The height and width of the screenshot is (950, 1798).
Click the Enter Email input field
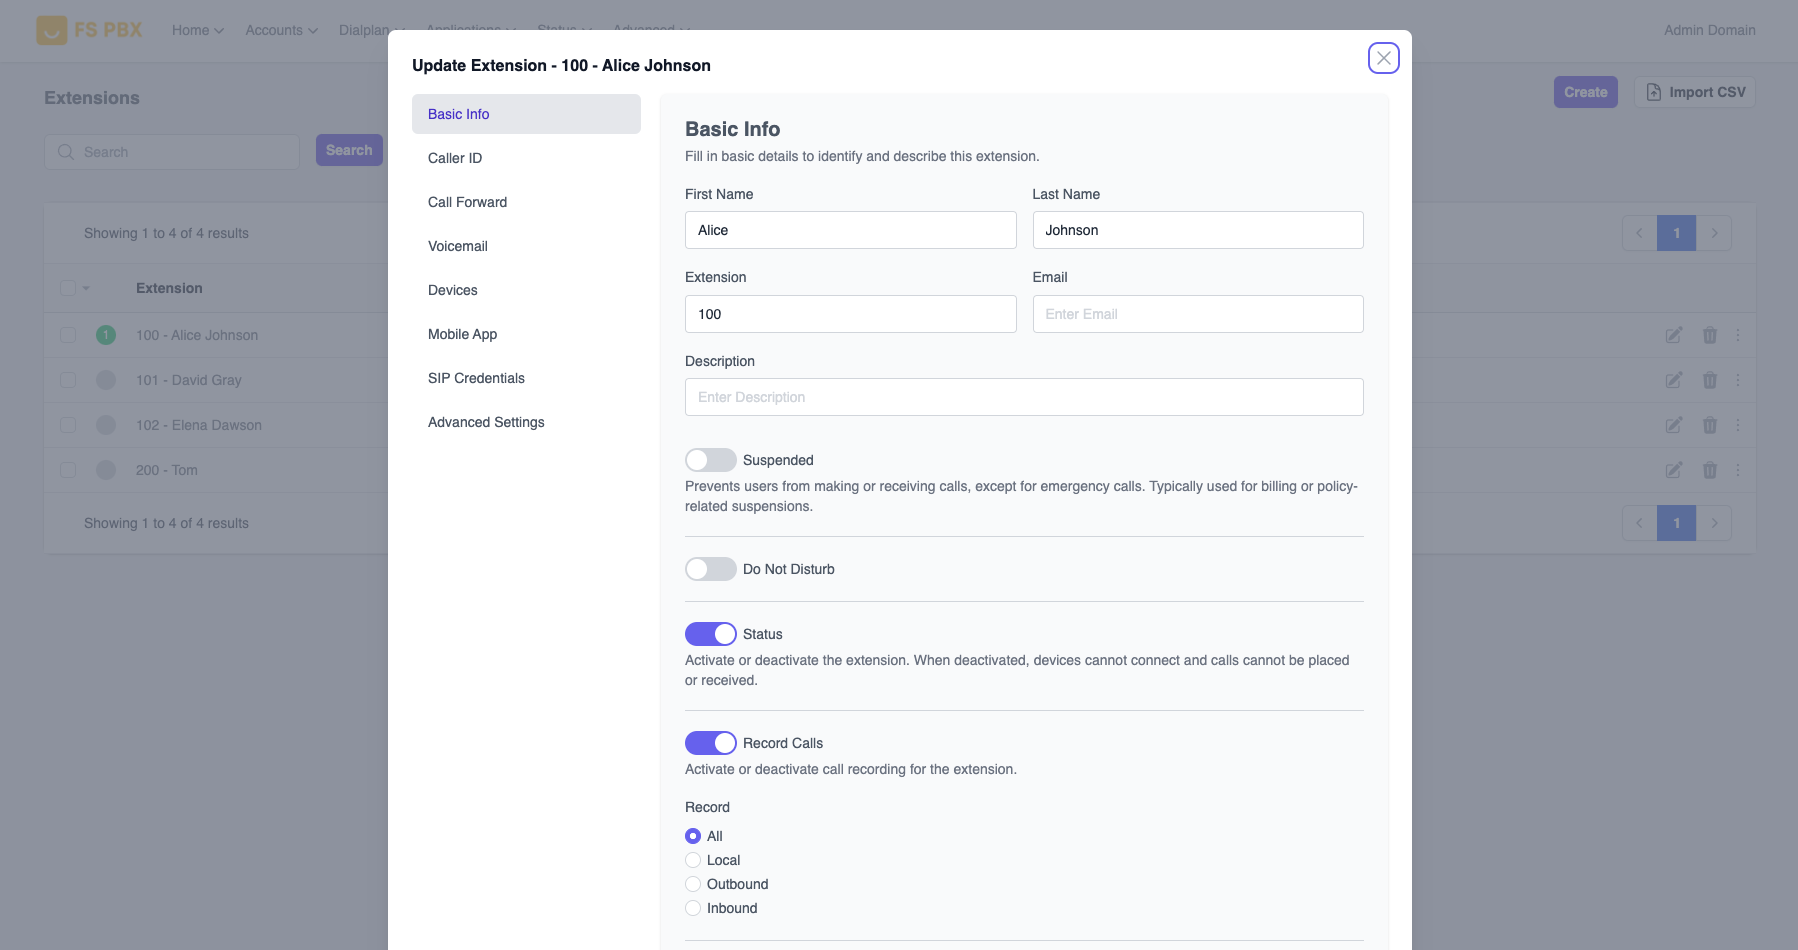[1197, 313]
